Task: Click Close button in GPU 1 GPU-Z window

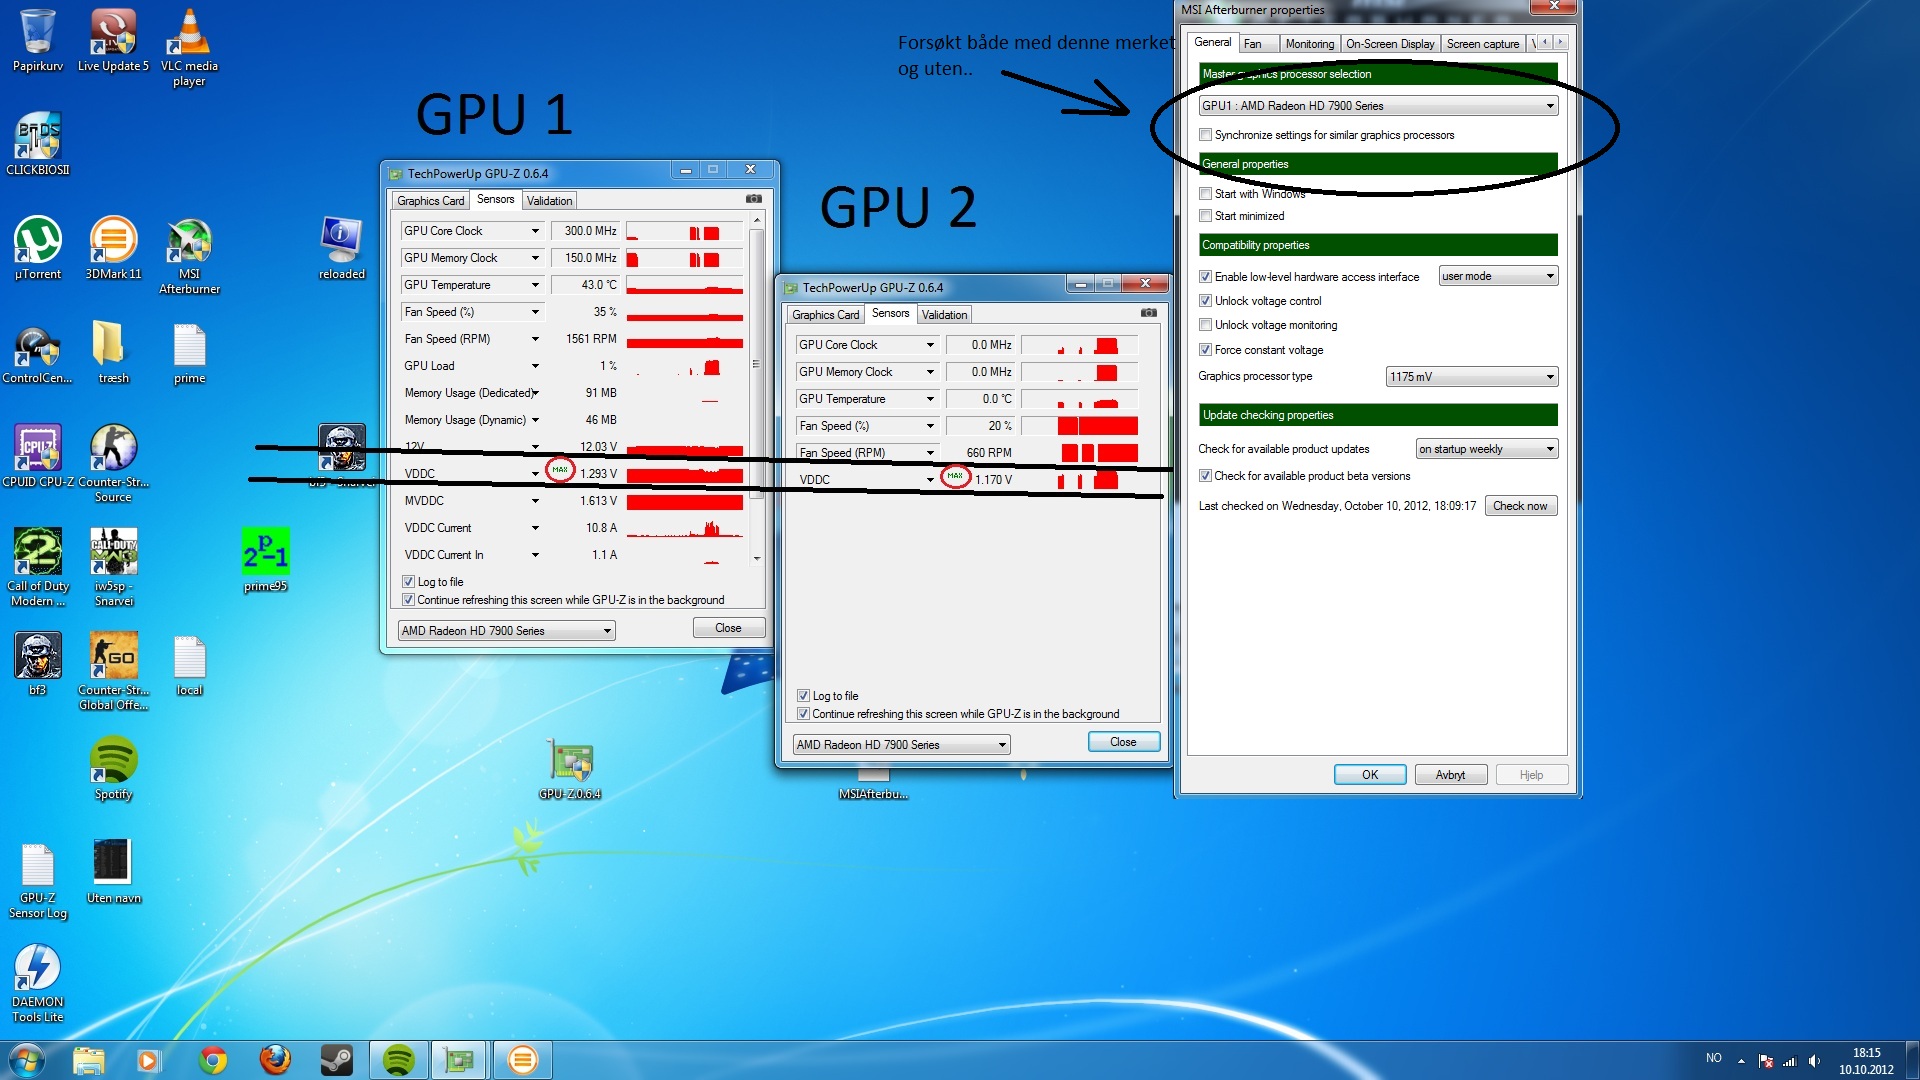Action: pos(728,628)
